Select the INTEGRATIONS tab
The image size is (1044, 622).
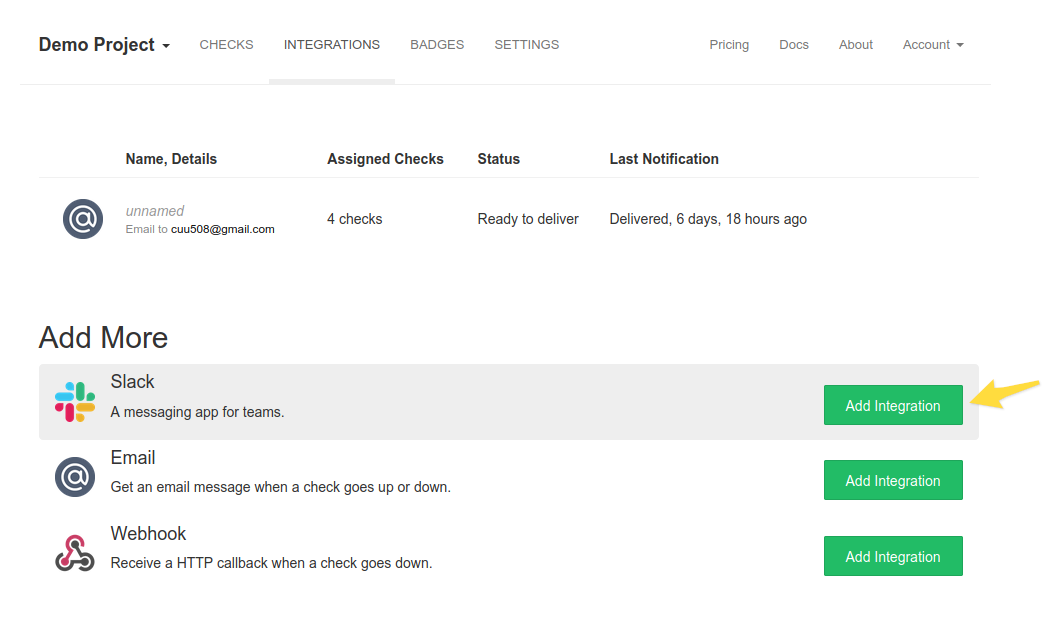coord(331,44)
